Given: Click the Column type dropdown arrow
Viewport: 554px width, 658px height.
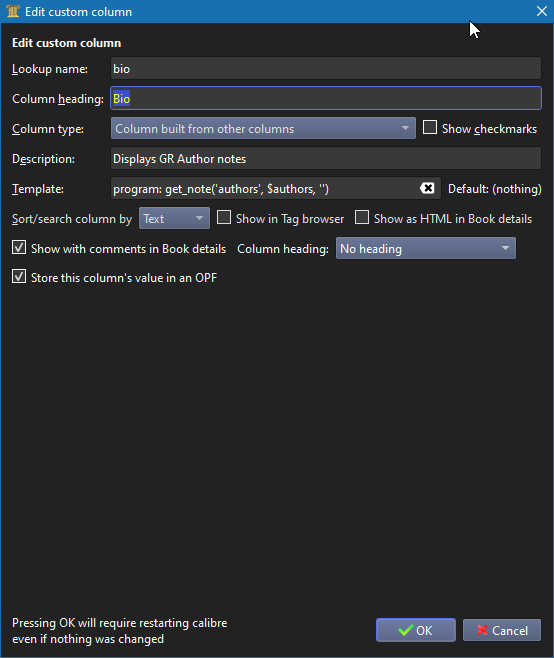Looking at the screenshot, I should pos(405,128).
